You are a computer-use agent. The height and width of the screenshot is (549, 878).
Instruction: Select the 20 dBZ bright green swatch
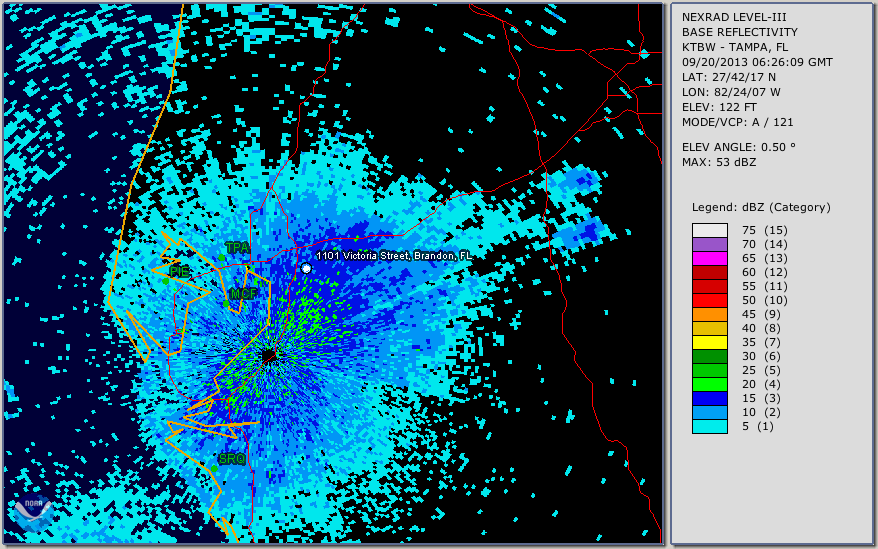pyautogui.click(x=710, y=384)
